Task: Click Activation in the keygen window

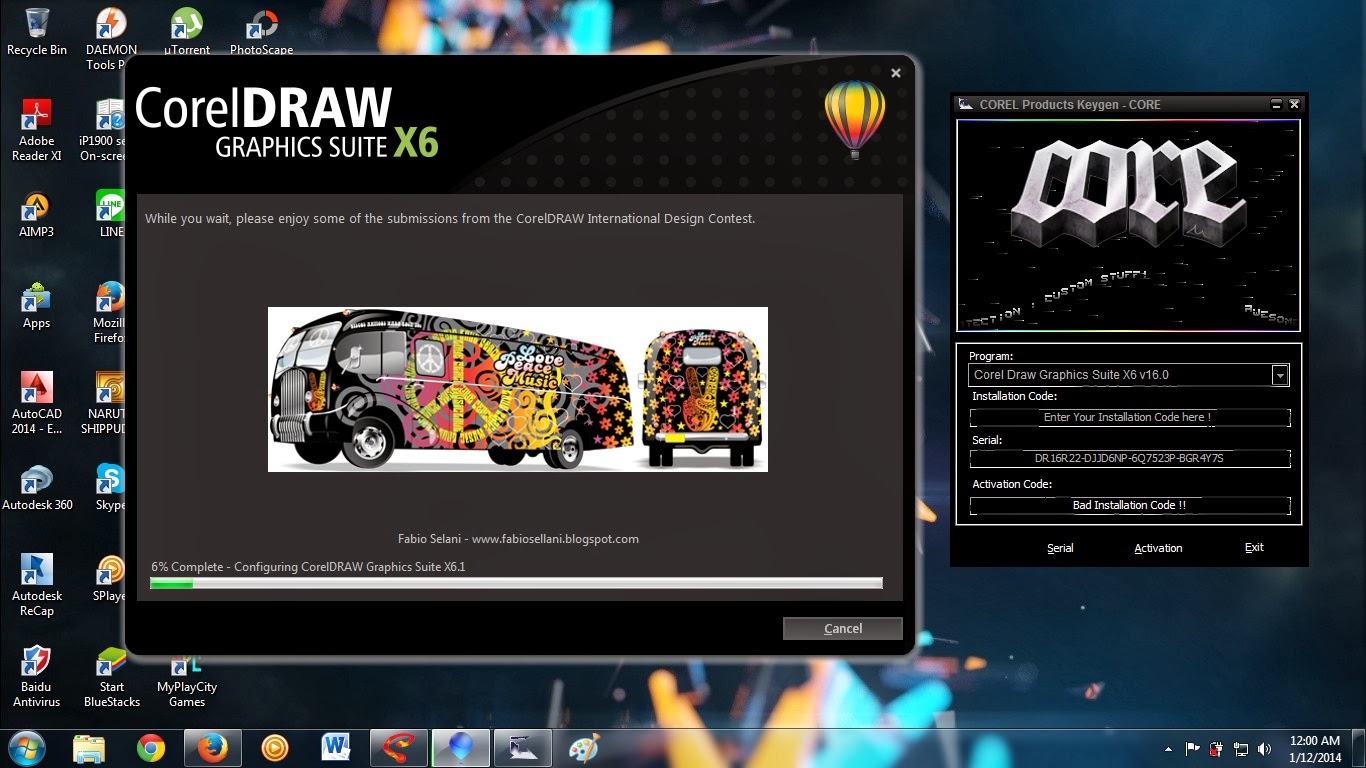Action: coord(1158,548)
